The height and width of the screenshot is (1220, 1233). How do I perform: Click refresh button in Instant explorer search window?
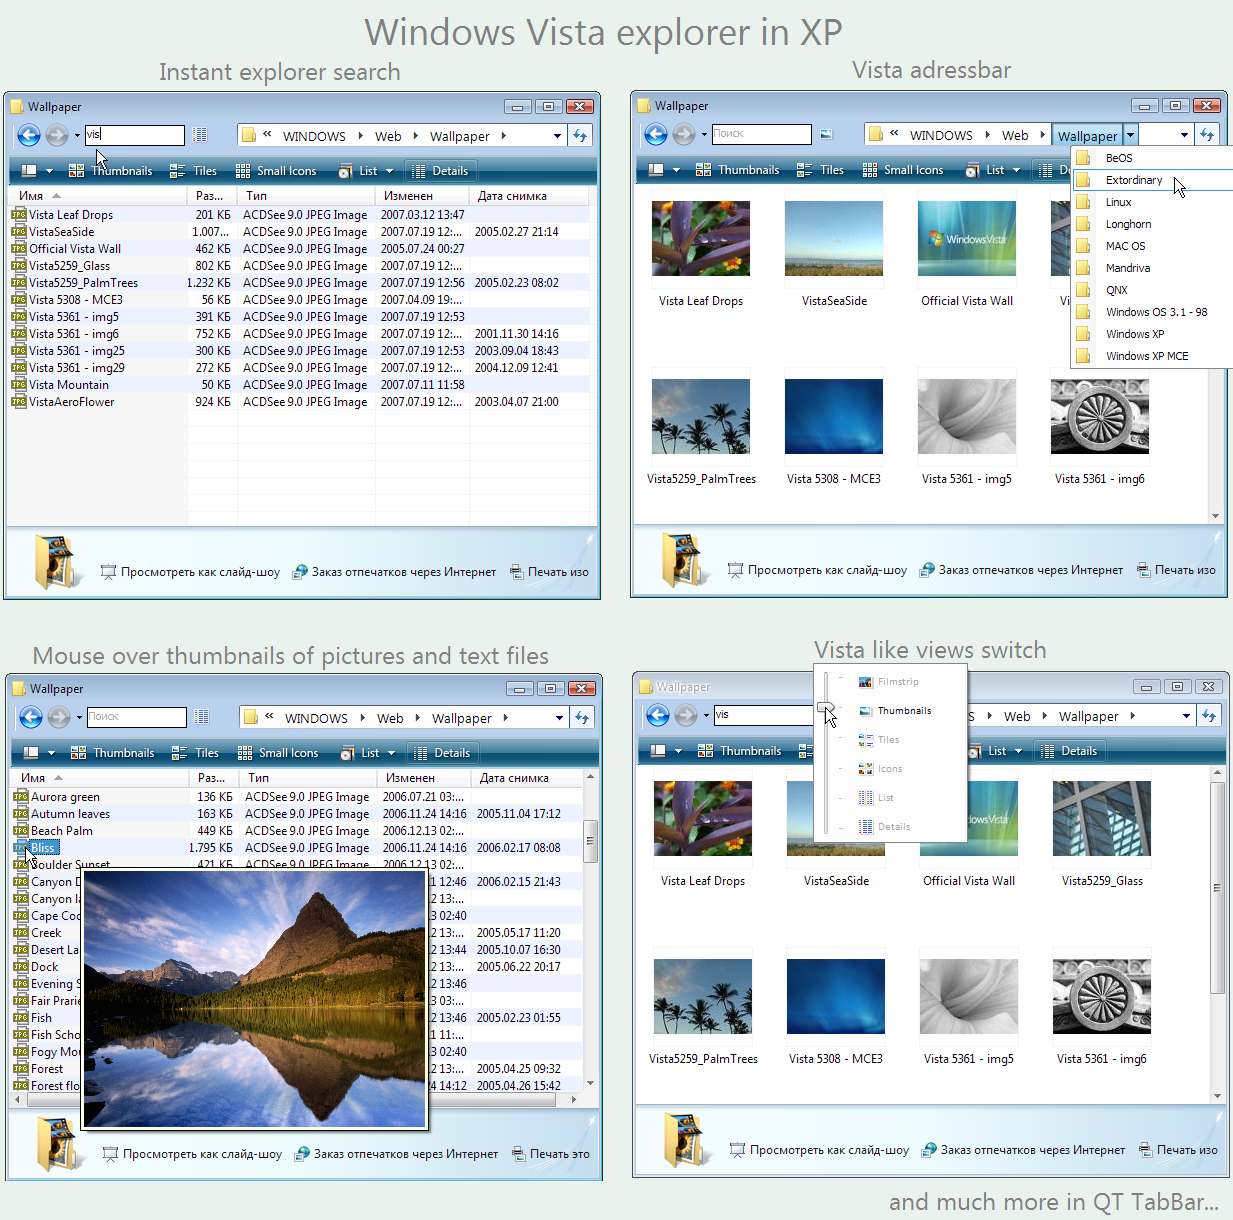(x=580, y=135)
